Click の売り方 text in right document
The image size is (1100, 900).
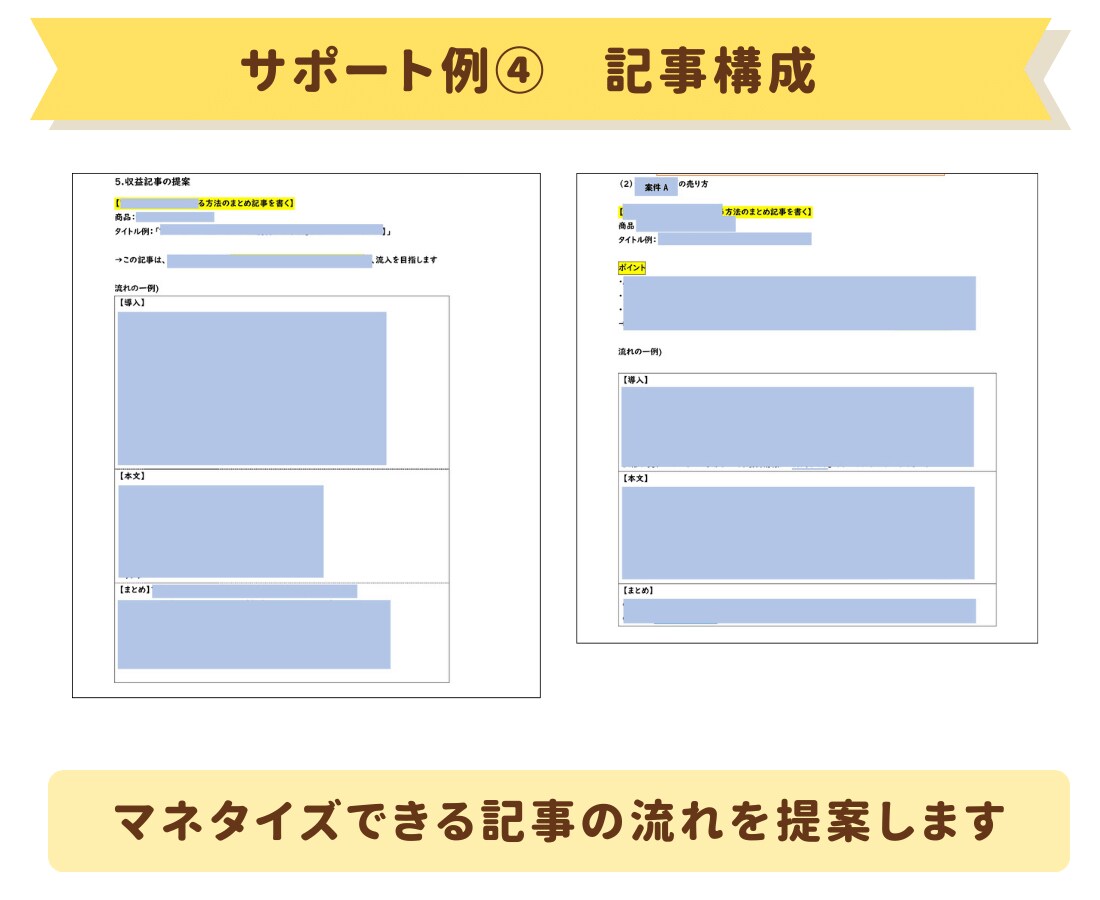click(693, 184)
